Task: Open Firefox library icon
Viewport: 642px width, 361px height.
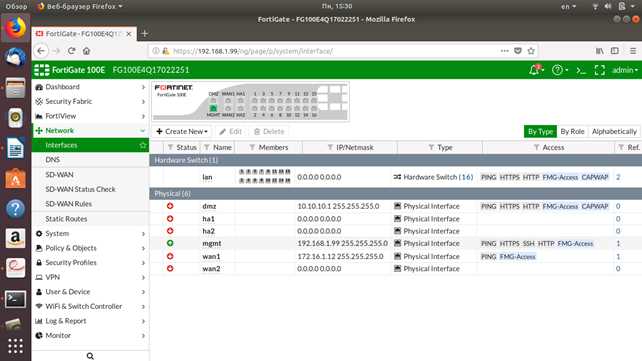Action: (x=599, y=51)
